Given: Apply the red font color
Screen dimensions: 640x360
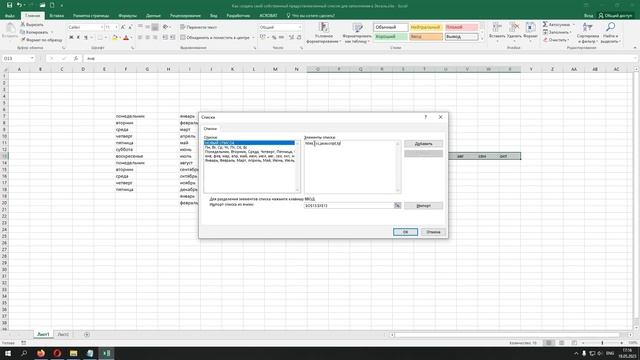Looking at the screenshot, I should click(x=126, y=38).
